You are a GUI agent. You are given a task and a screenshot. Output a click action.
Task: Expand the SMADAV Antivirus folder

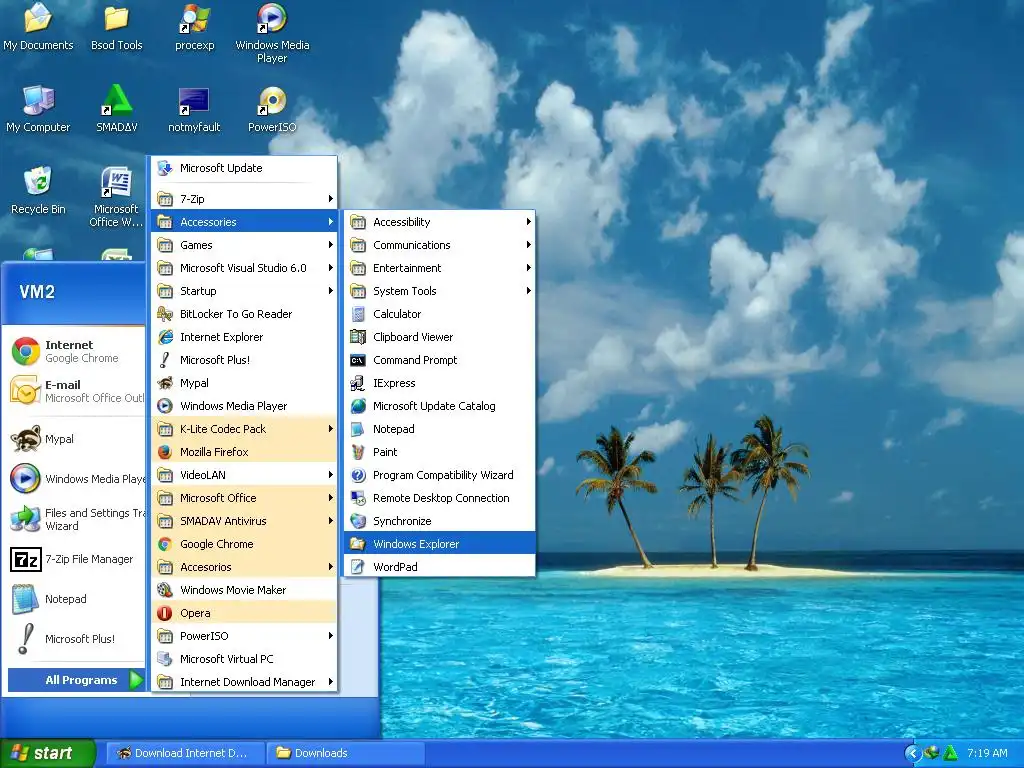click(x=244, y=521)
